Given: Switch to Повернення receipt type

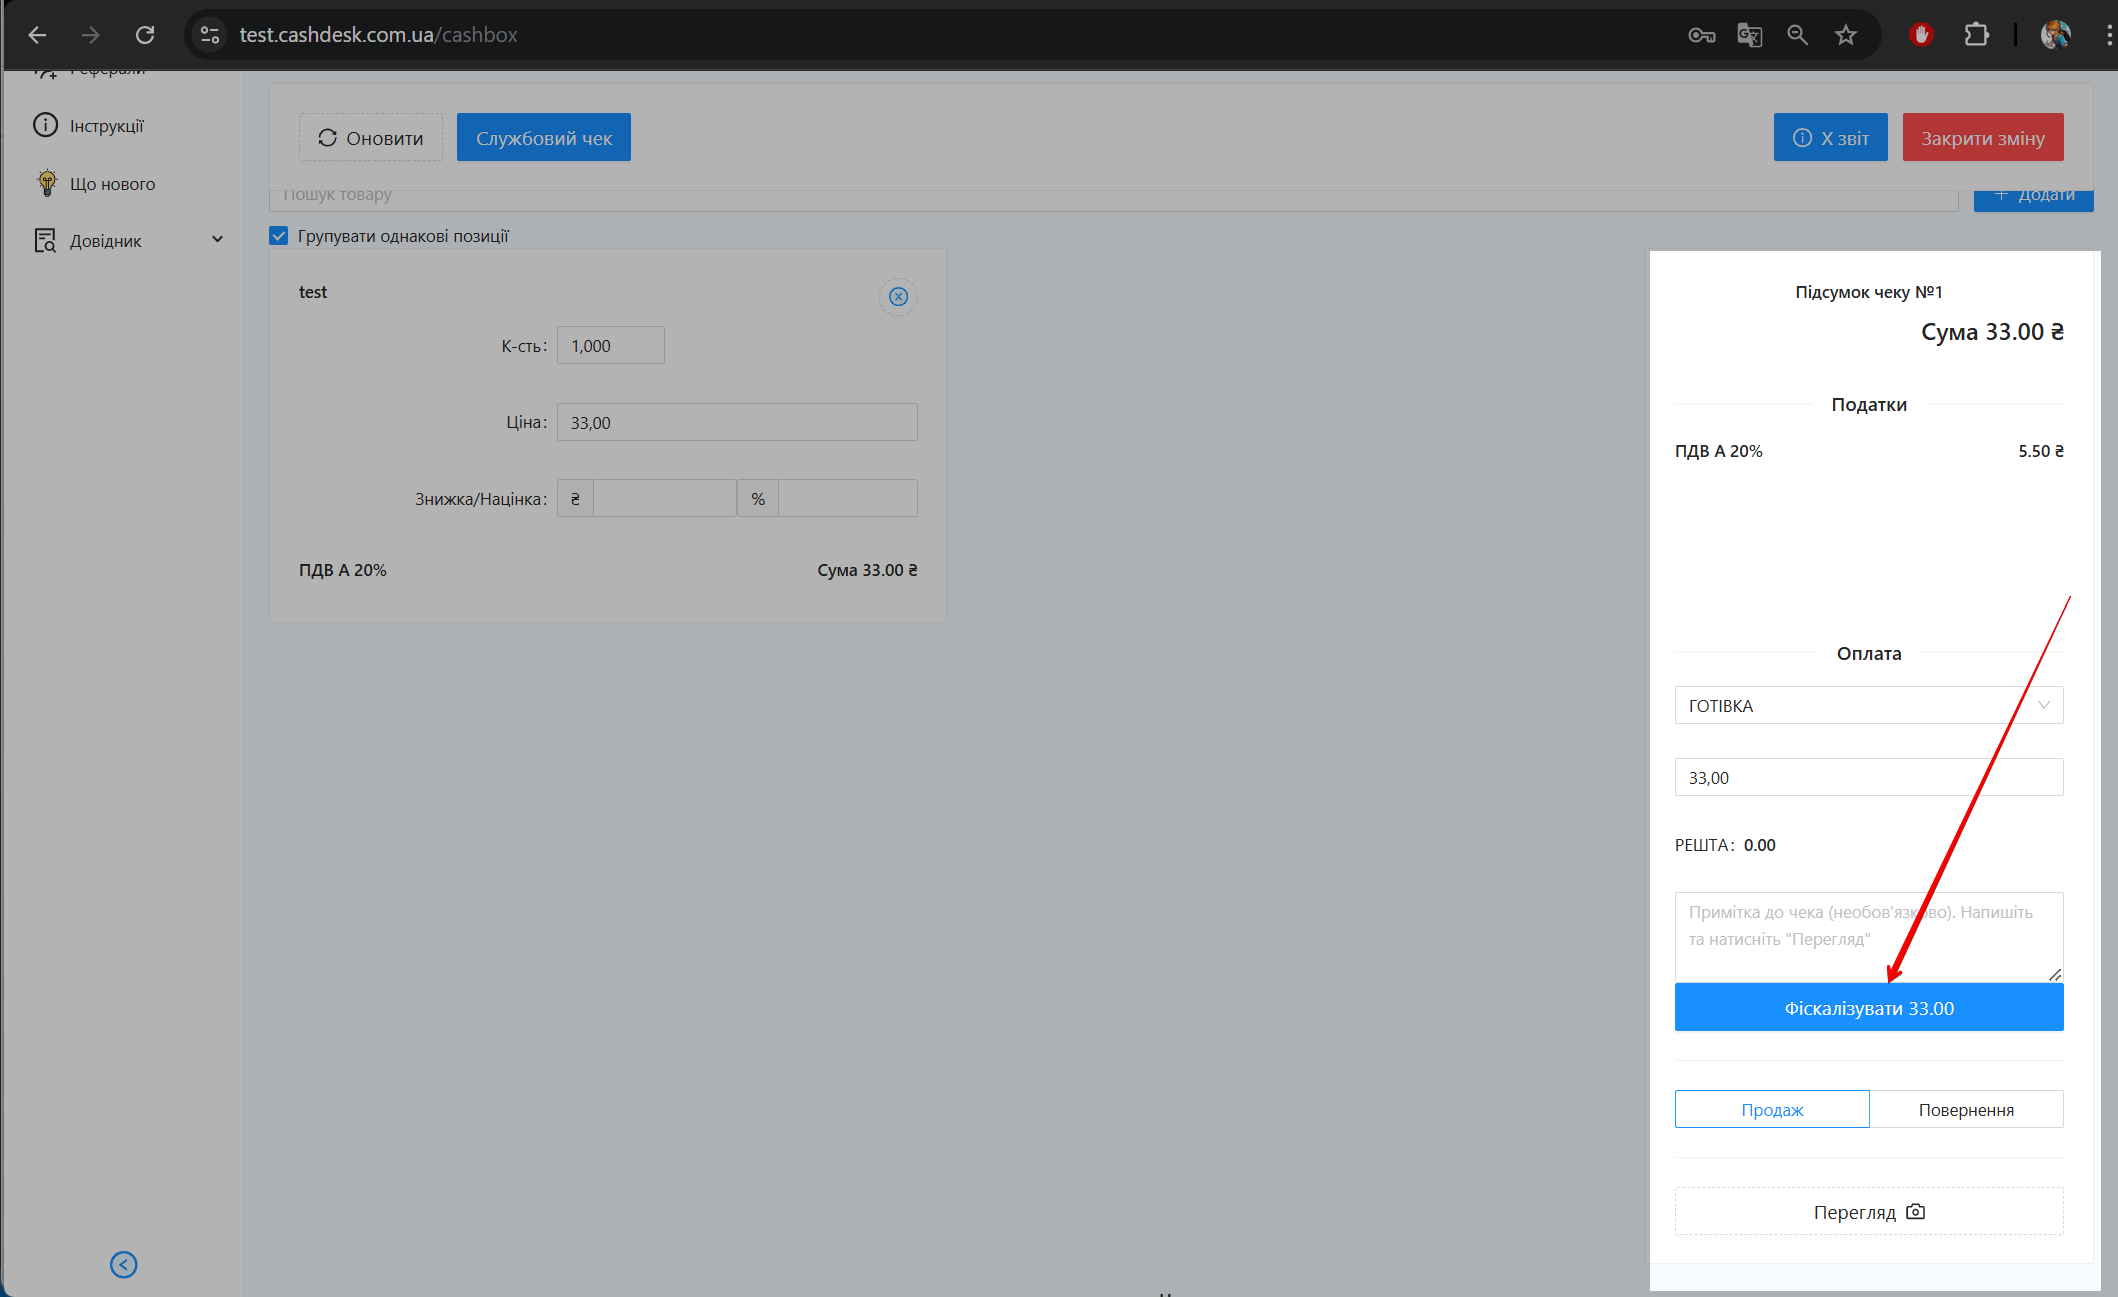Looking at the screenshot, I should pos(1965,1109).
